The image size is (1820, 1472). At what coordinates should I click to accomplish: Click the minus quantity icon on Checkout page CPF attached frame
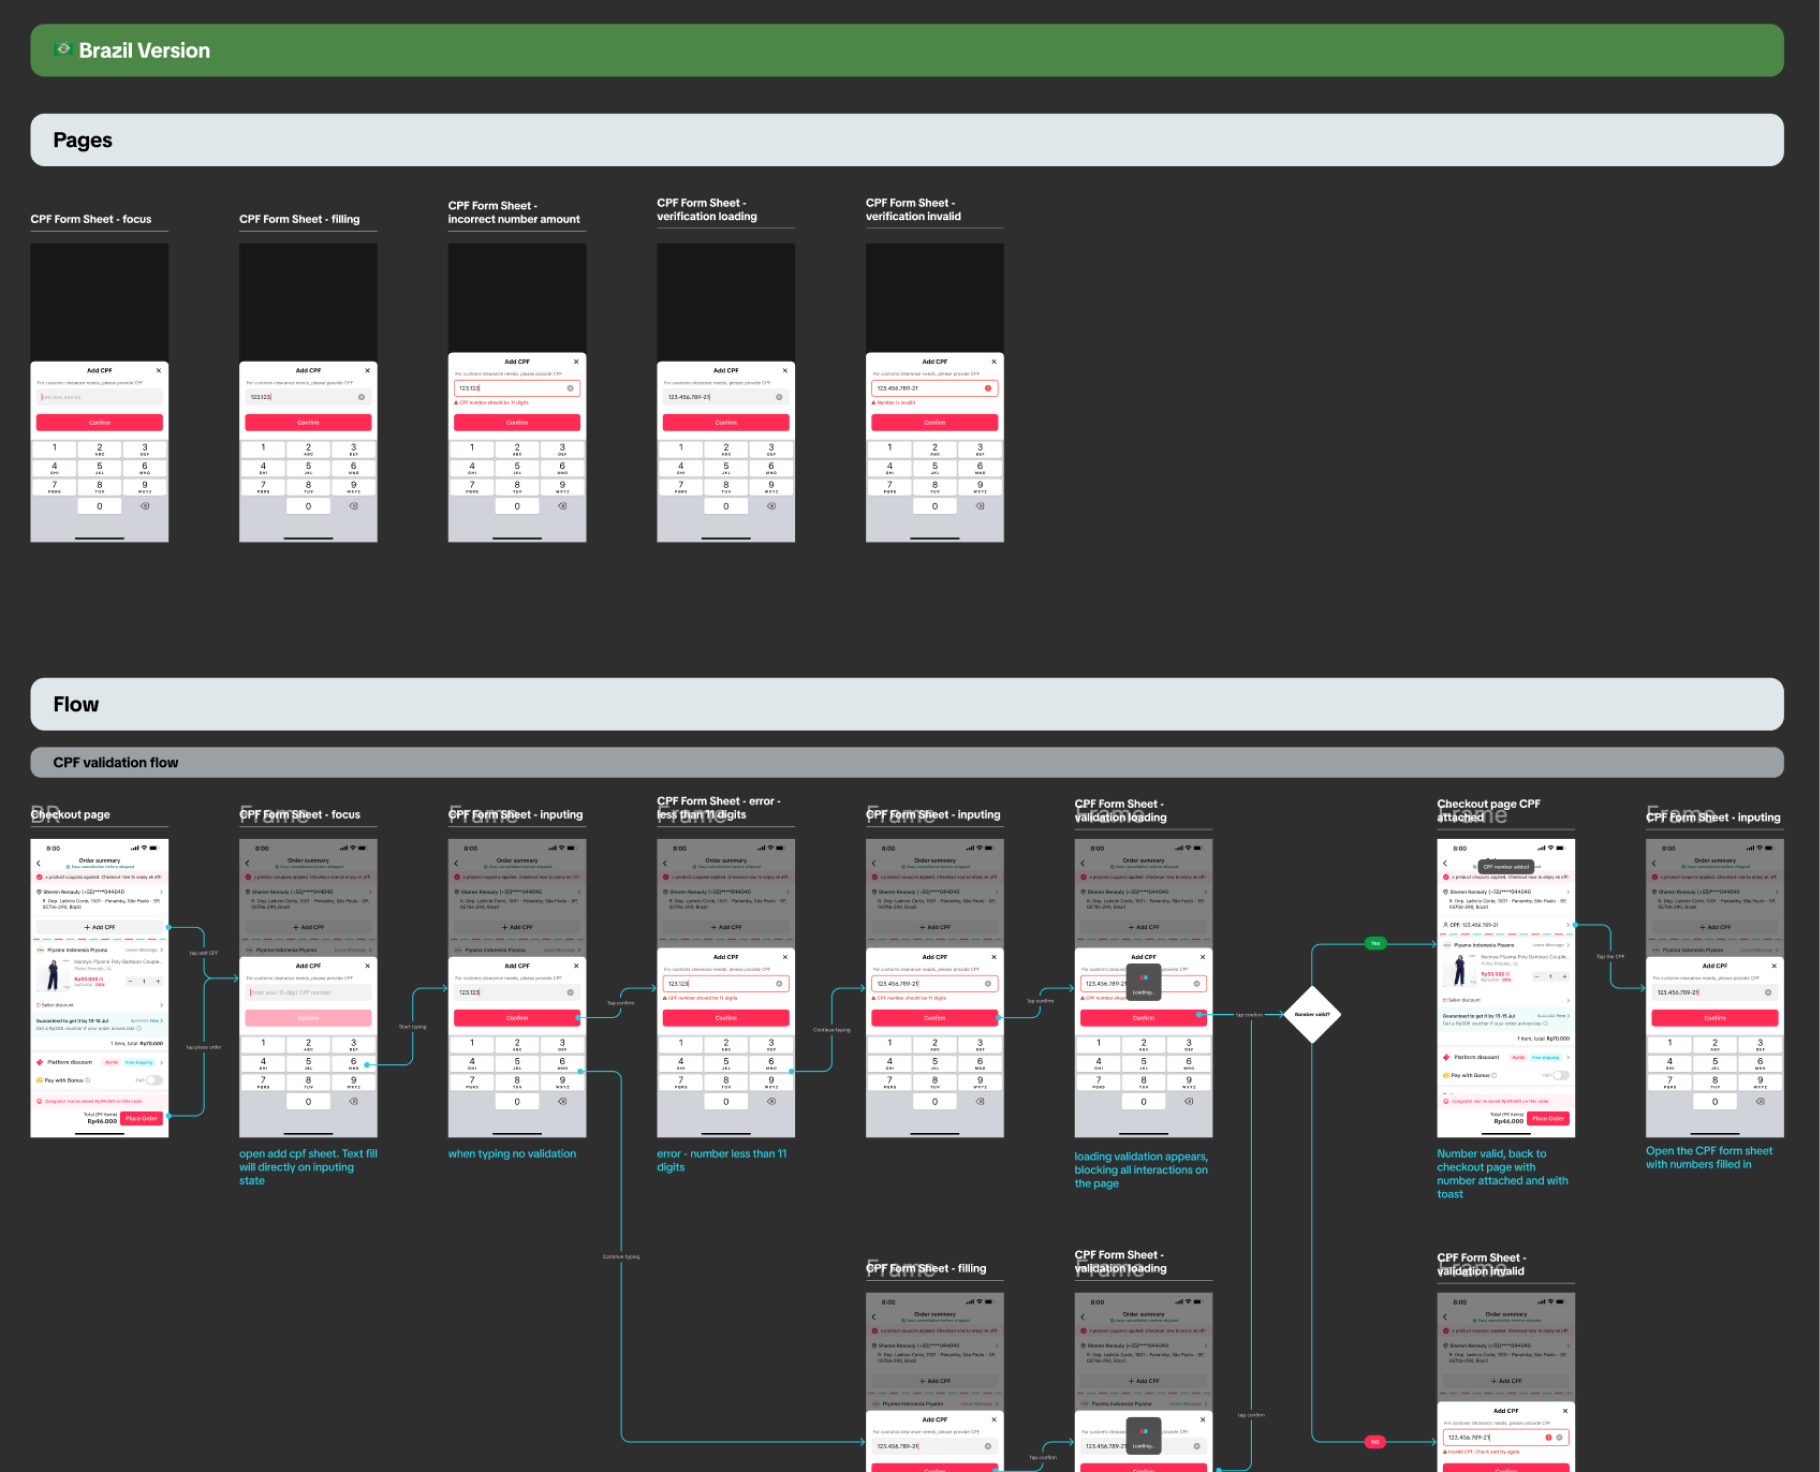coord(1538,976)
